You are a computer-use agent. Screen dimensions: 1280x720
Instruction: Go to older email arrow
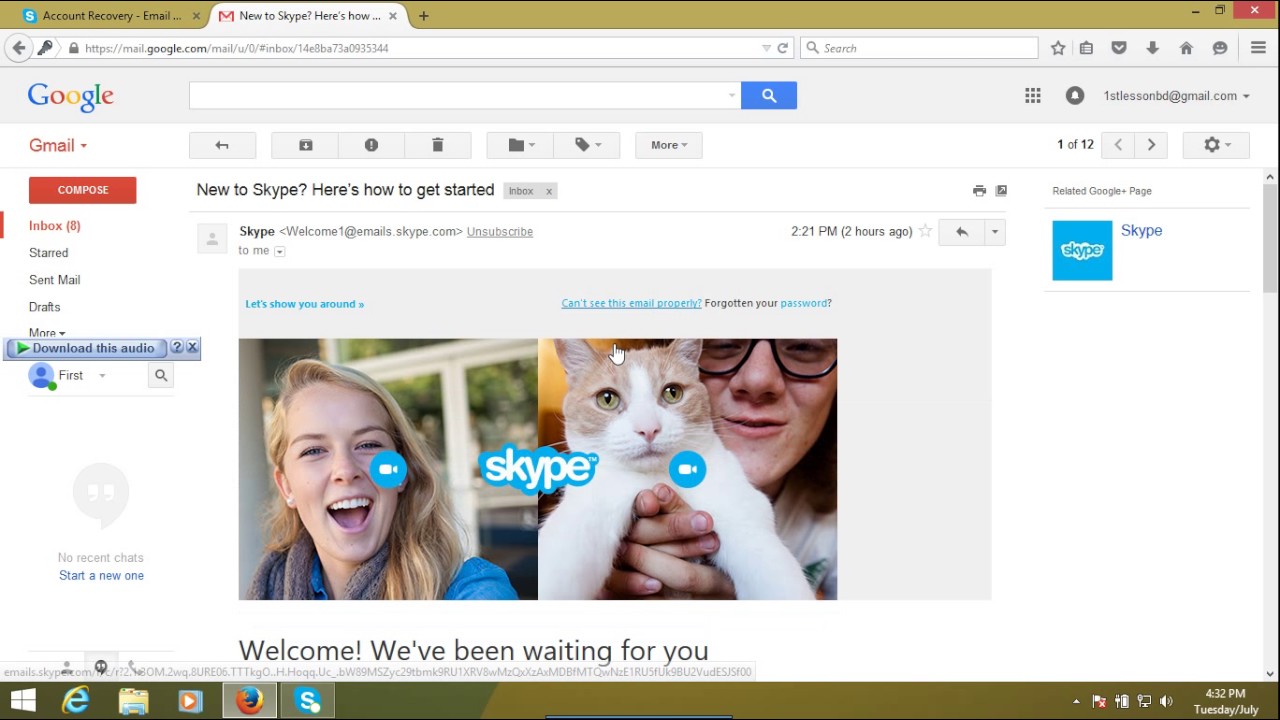click(x=1151, y=145)
